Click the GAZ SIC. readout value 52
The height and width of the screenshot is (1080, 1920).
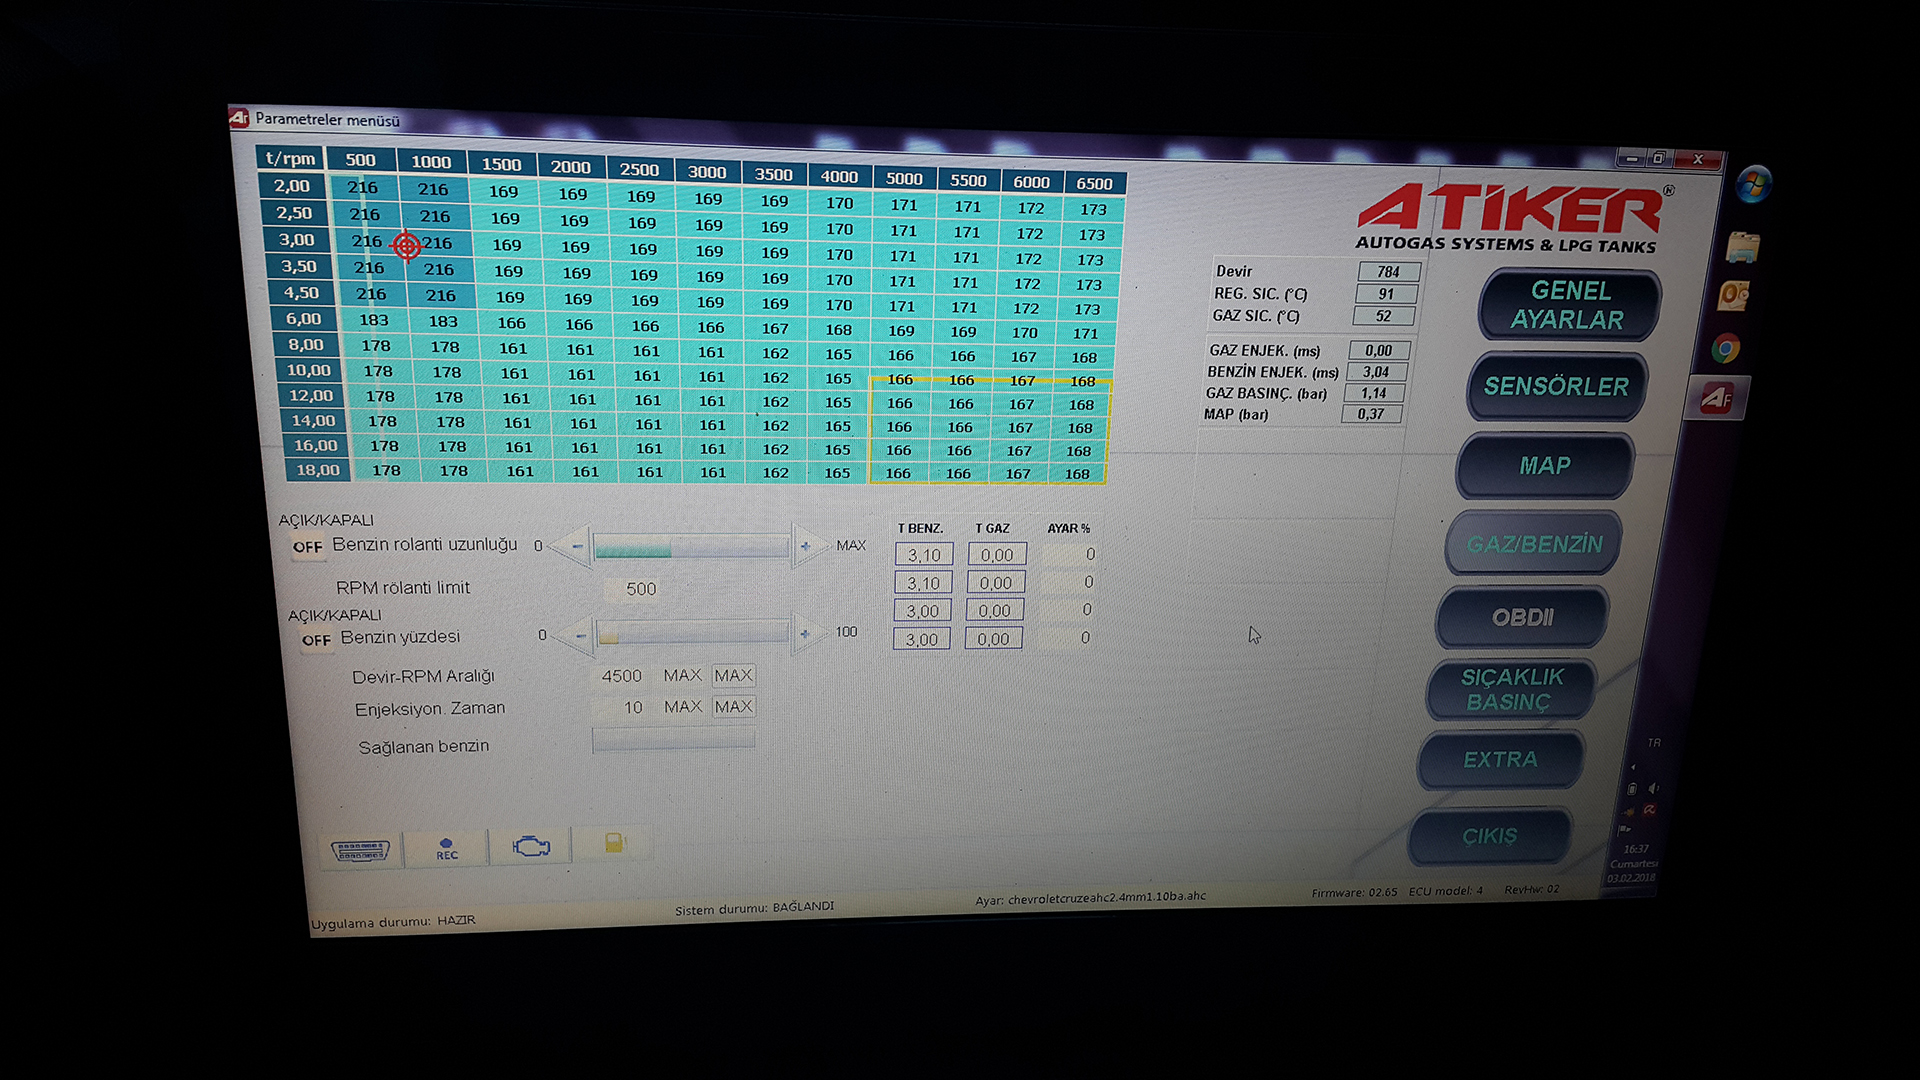[1383, 316]
